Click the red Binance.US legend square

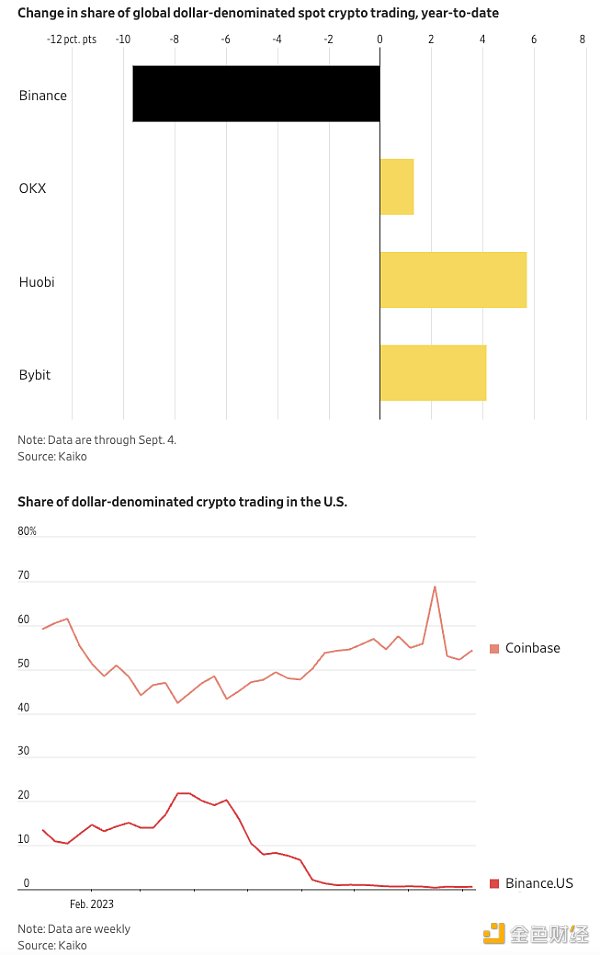pos(494,883)
